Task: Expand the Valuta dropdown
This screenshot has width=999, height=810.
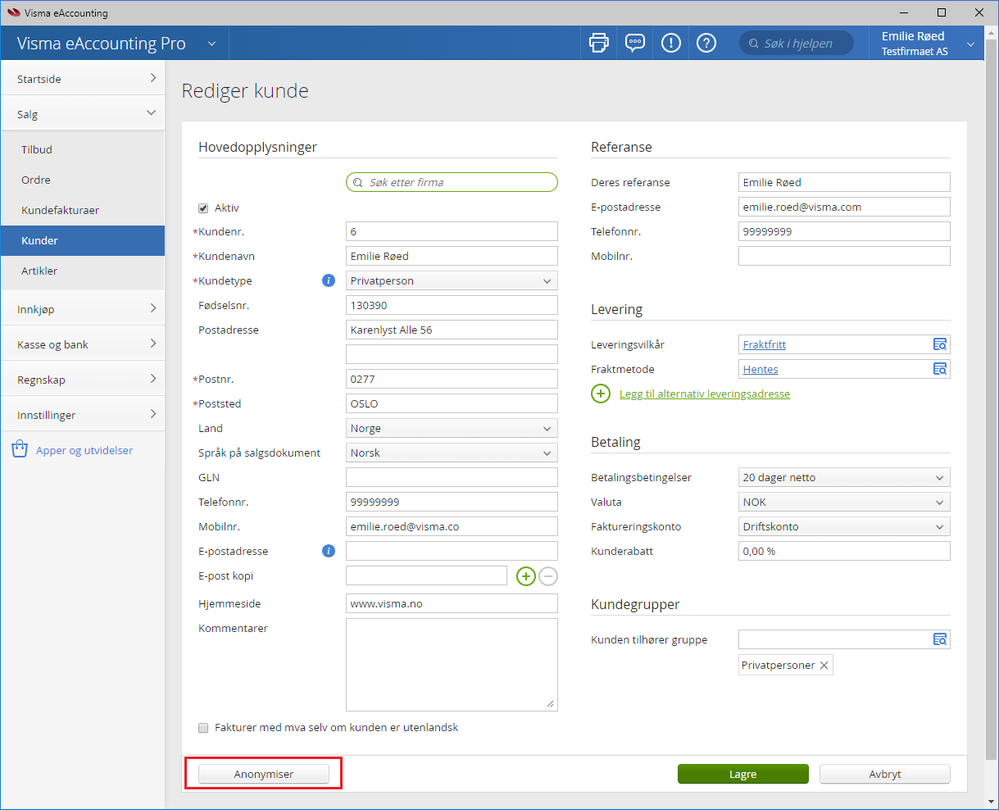Action: coord(843,502)
